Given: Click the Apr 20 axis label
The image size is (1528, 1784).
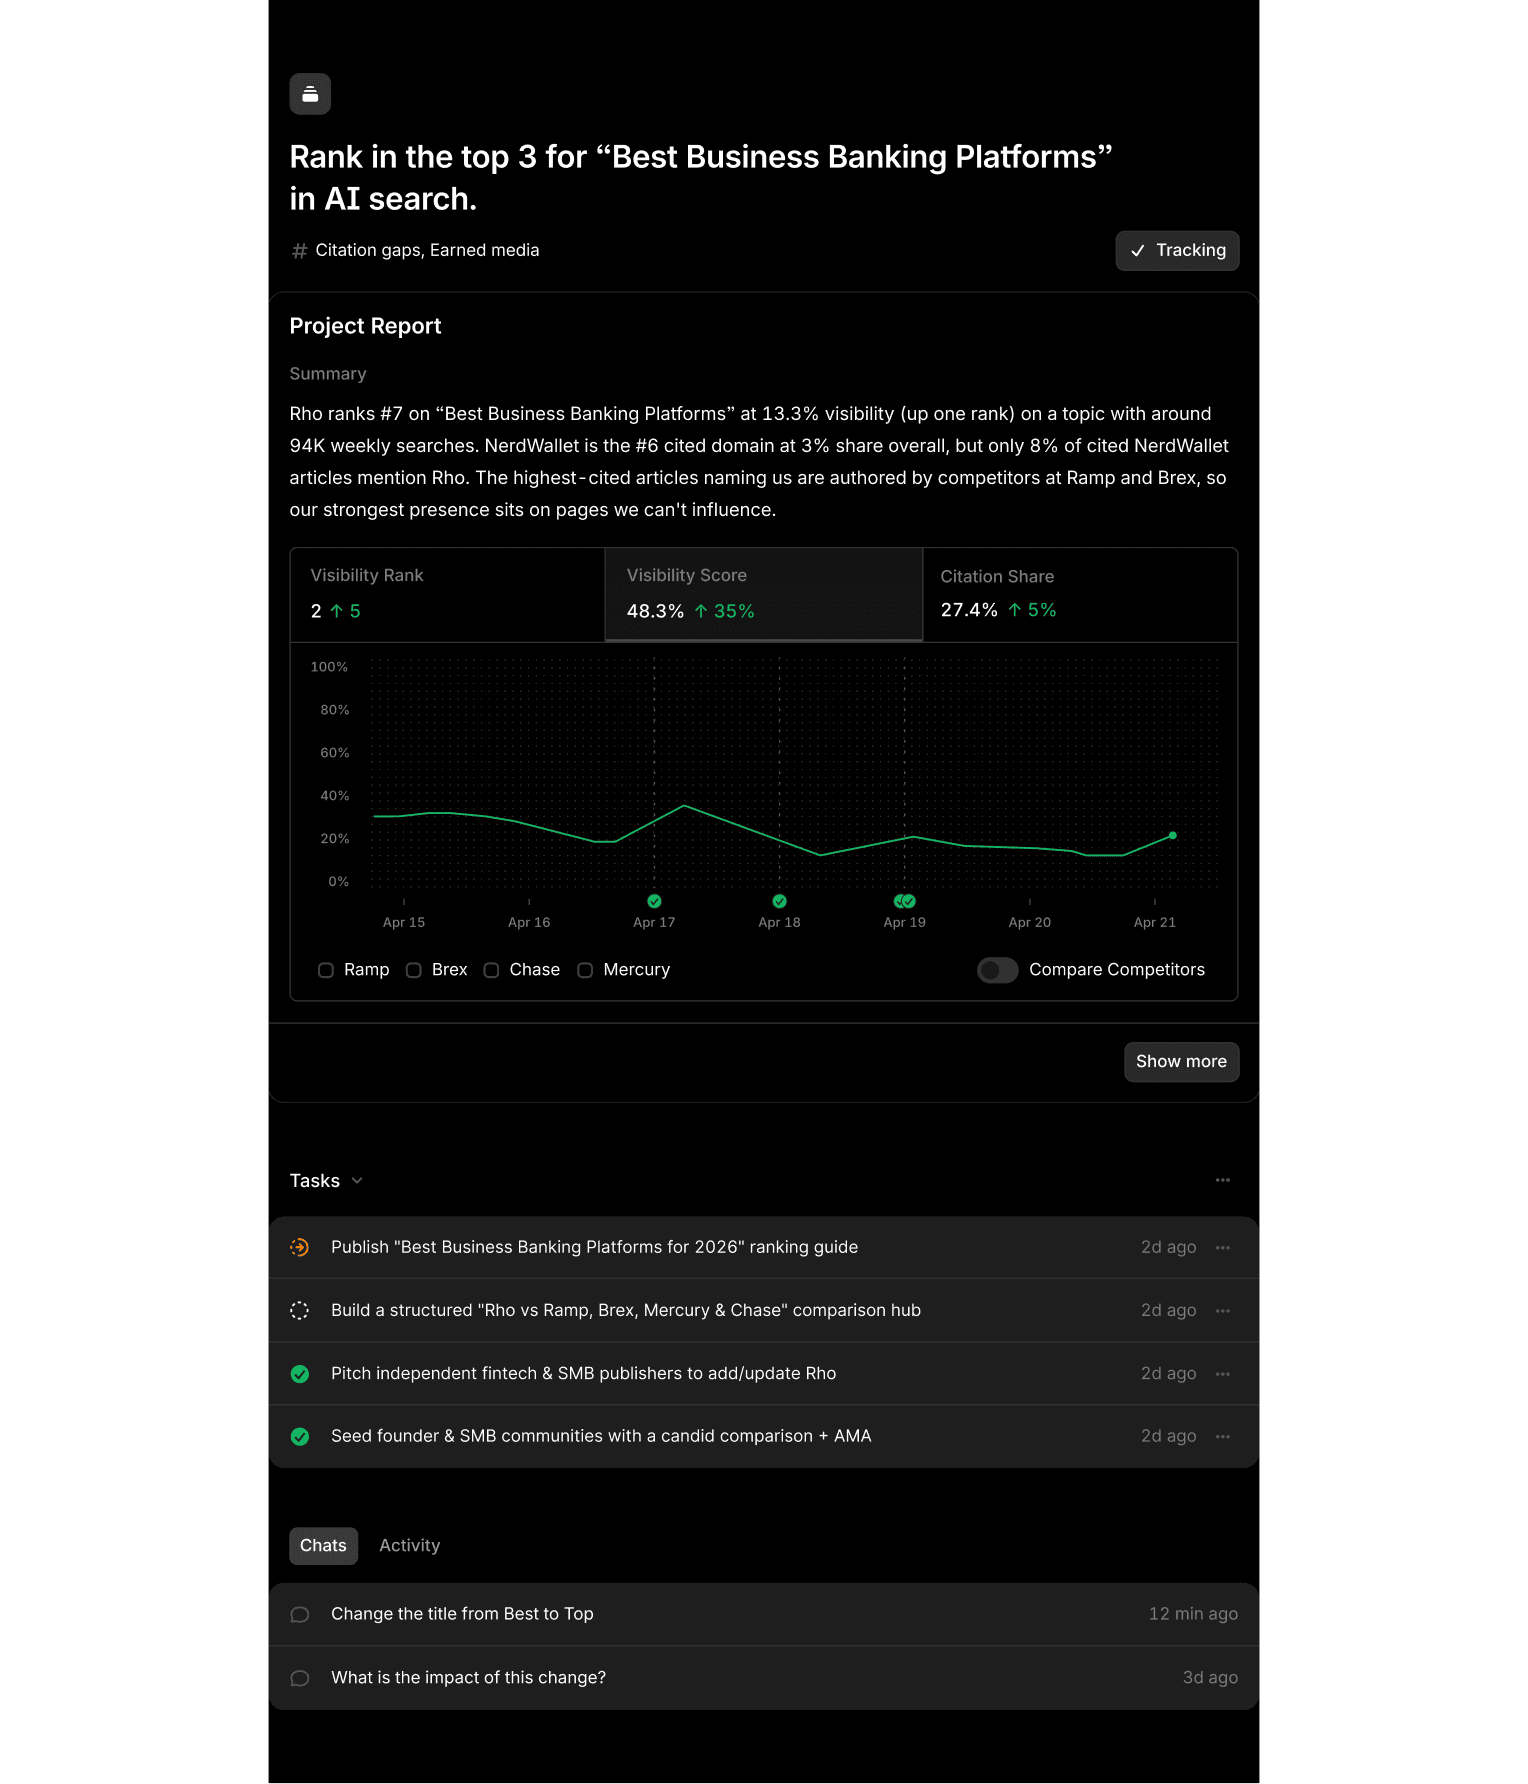Looking at the screenshot, I should click(x=1030, y=923).
